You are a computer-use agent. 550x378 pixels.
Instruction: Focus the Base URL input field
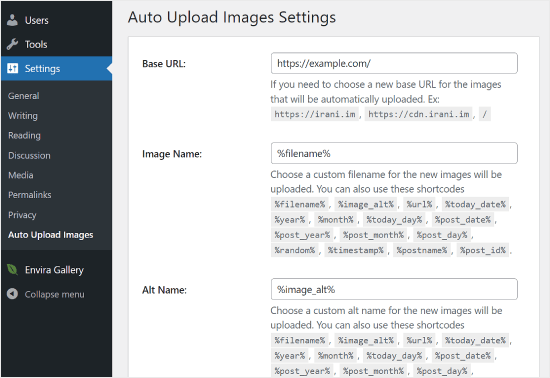[394, 63]
